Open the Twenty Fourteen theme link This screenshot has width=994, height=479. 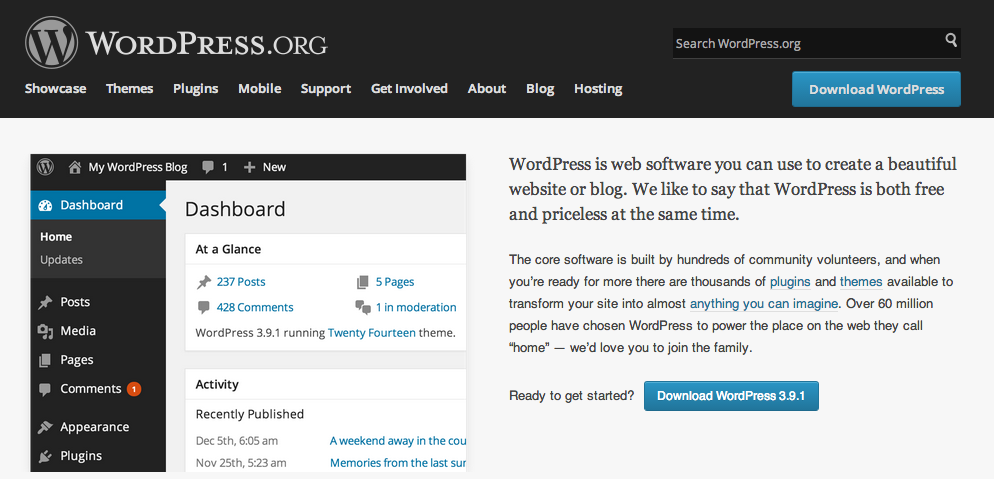tap(371, 333)
